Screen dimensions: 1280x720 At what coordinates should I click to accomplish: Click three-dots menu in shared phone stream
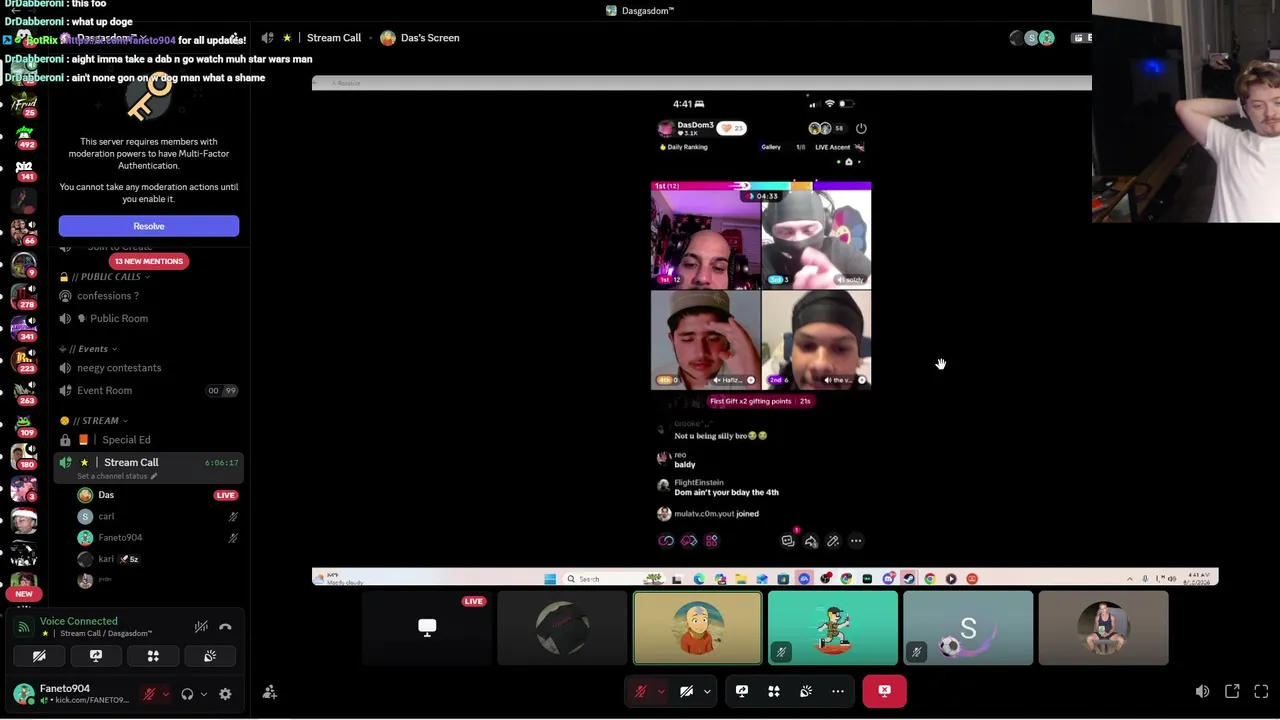click(x=856, y=541)
